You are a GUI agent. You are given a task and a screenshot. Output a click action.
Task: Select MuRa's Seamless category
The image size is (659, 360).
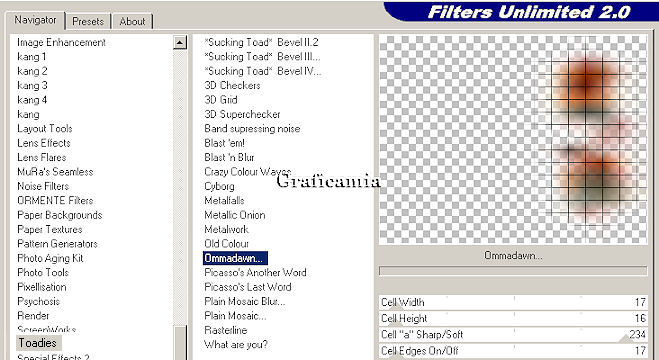tap(55, 171)
